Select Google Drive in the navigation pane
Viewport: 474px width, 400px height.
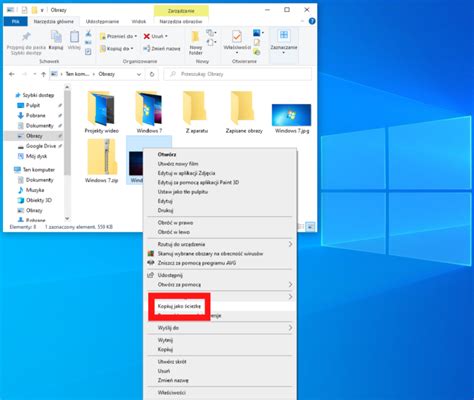41,146
